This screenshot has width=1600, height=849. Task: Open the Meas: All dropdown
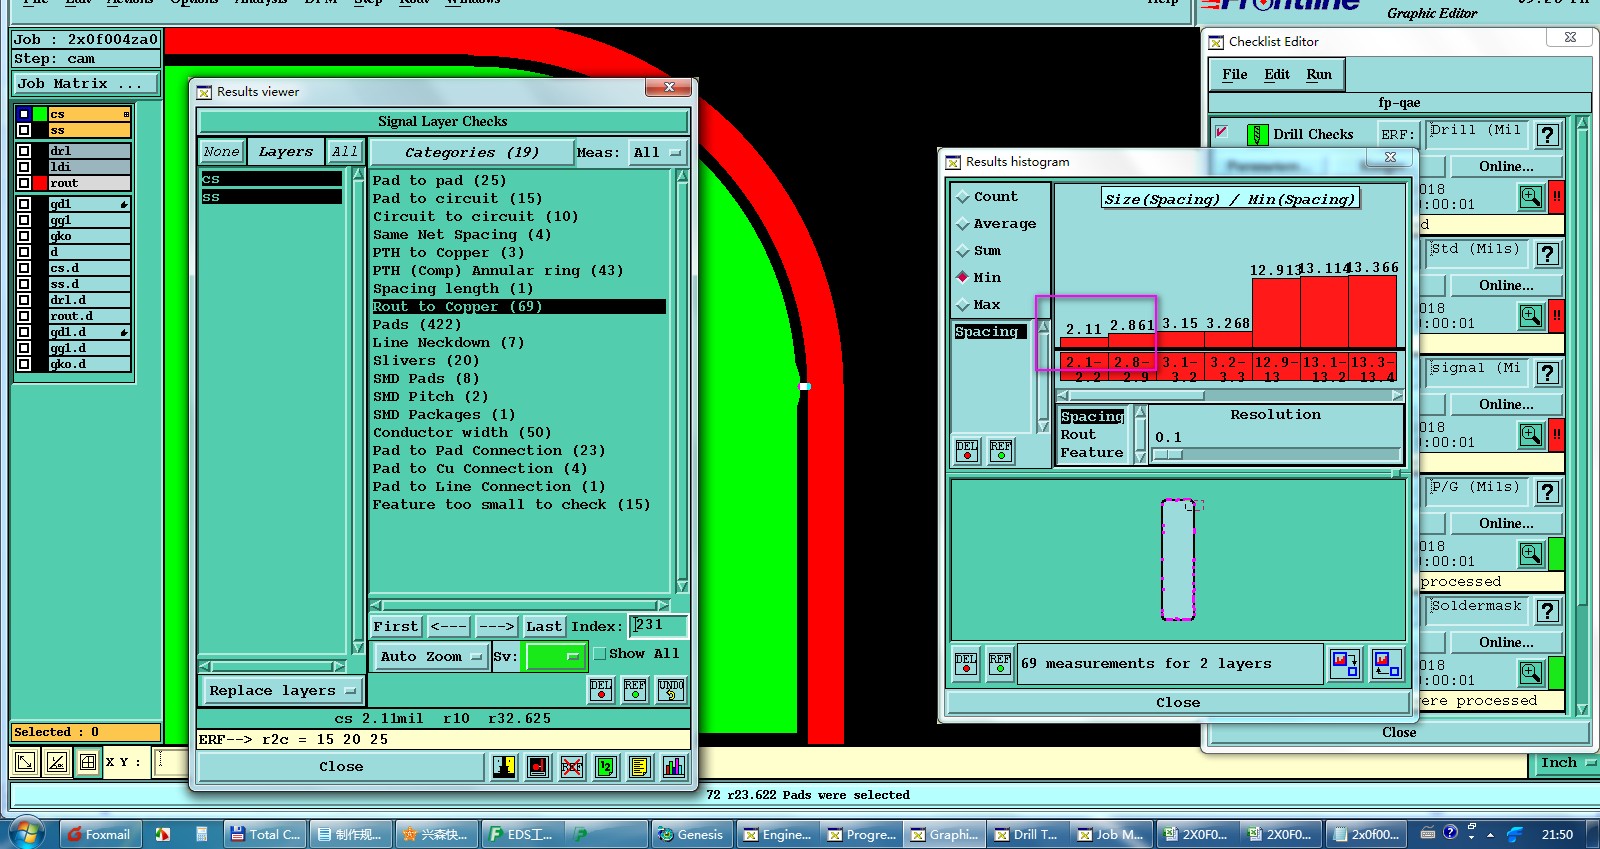(x=657, y=153)
